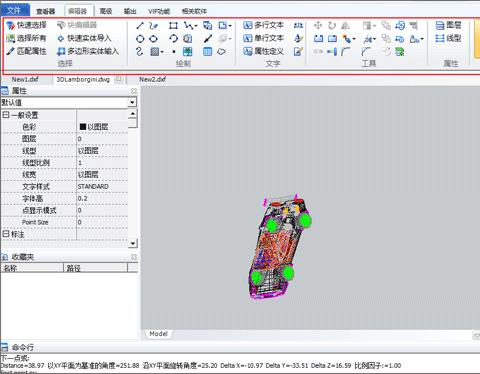Switch to New1.dxf document tab
The image size is (480, 374).
click(x=25, y=79)
